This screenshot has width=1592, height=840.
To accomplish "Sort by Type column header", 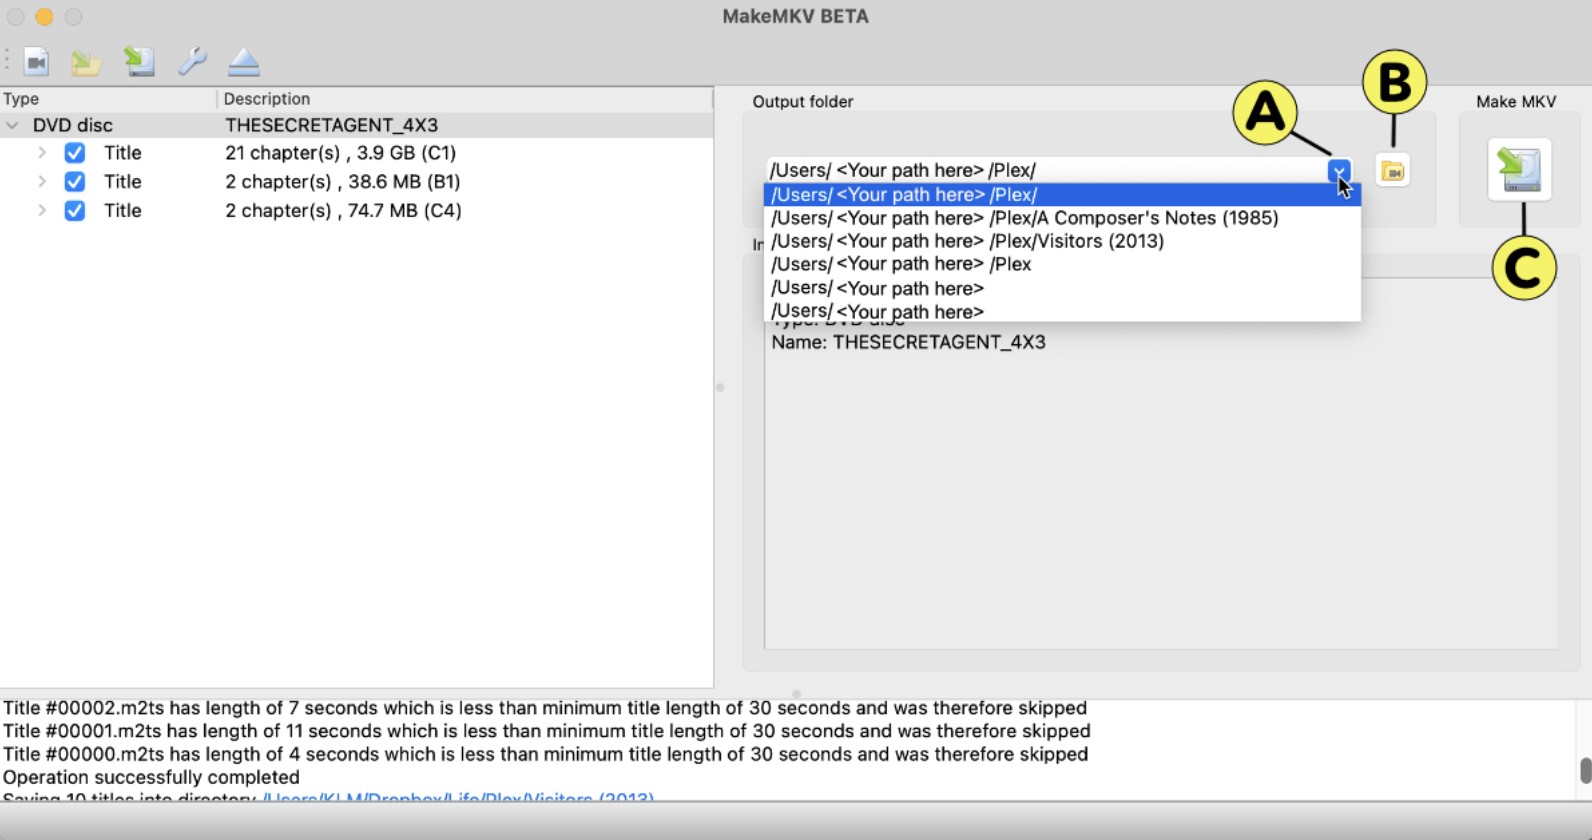I will 108,99.
